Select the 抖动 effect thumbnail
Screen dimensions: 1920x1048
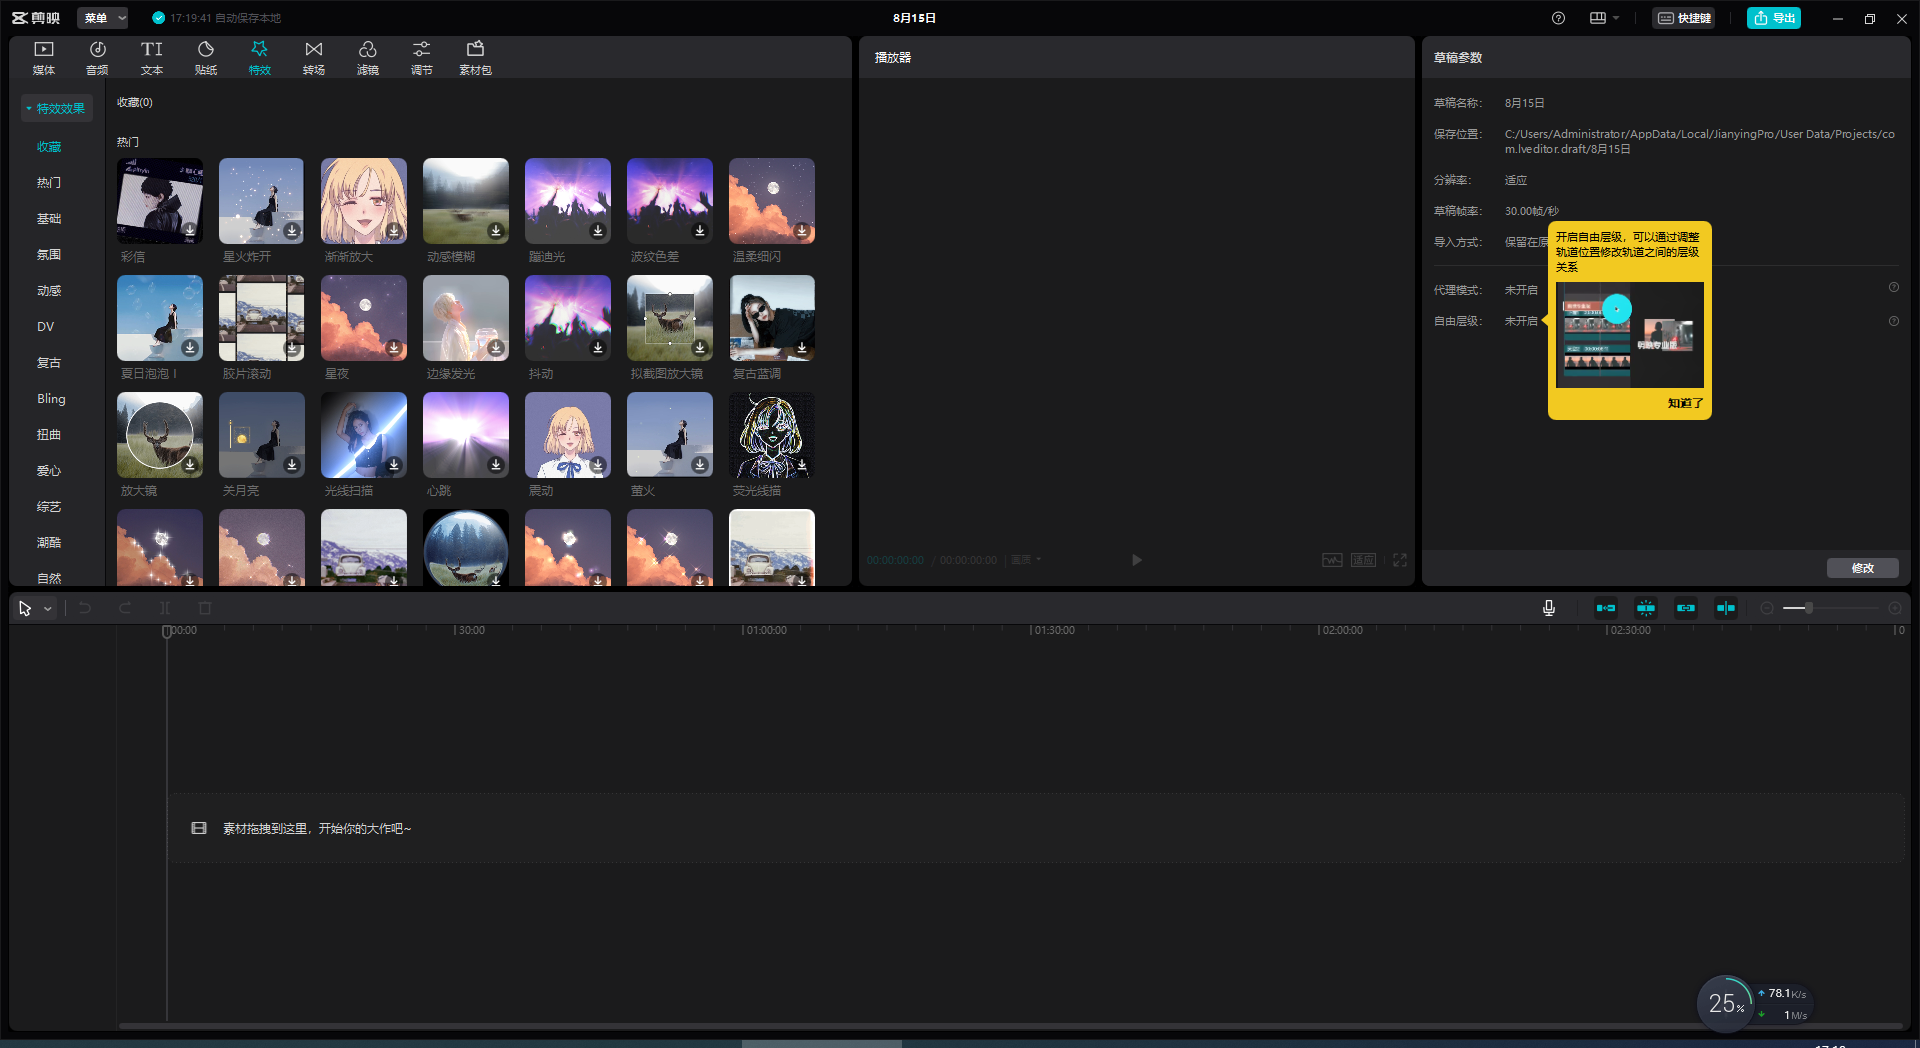pyautogui.click(x=568, y=318)
